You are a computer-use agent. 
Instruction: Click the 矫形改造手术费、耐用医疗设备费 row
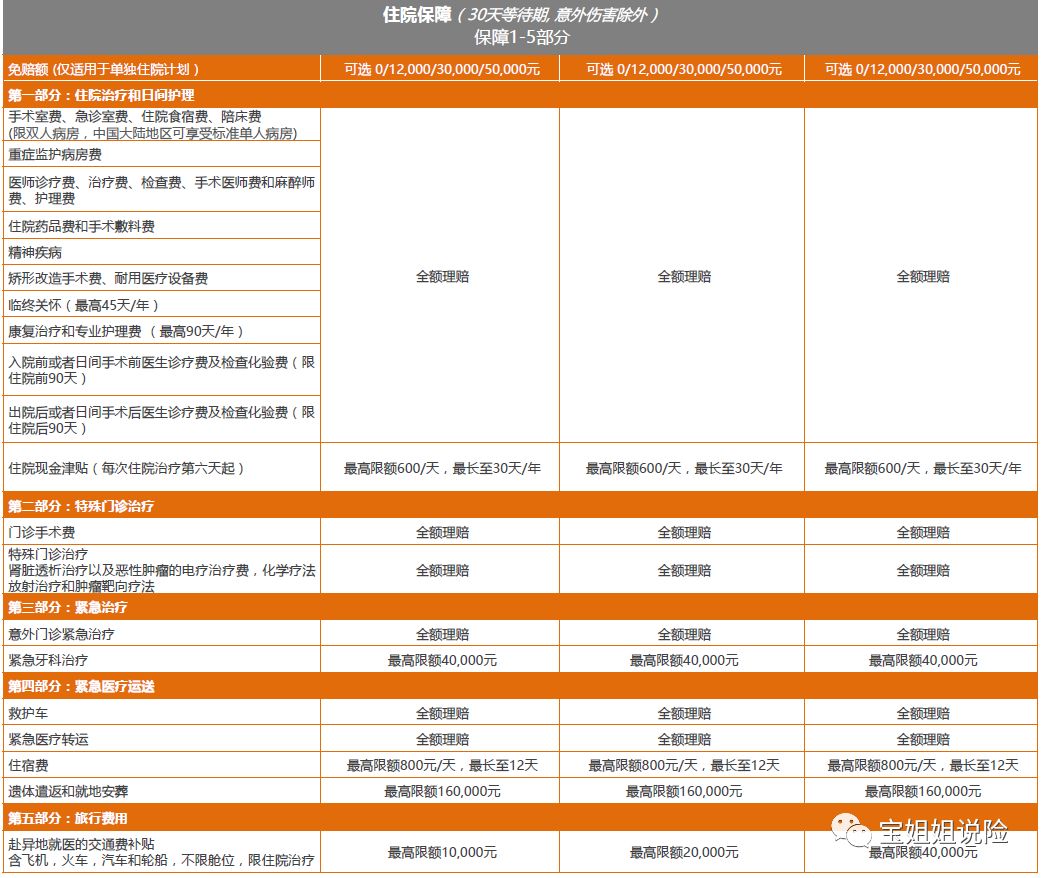click(x=161, y=278)
